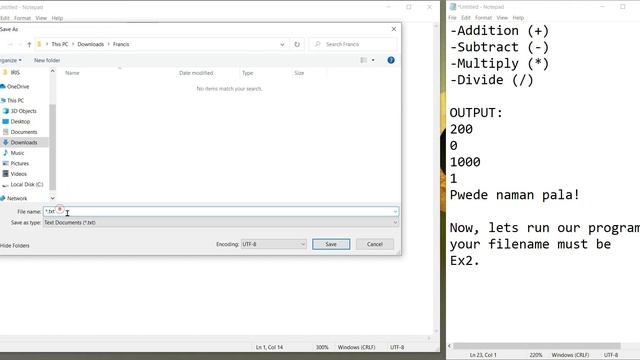Viewport: 640px width, 360px height.
Task: Click the navigation pane scroll down arrow
Action: pos(52,198)
